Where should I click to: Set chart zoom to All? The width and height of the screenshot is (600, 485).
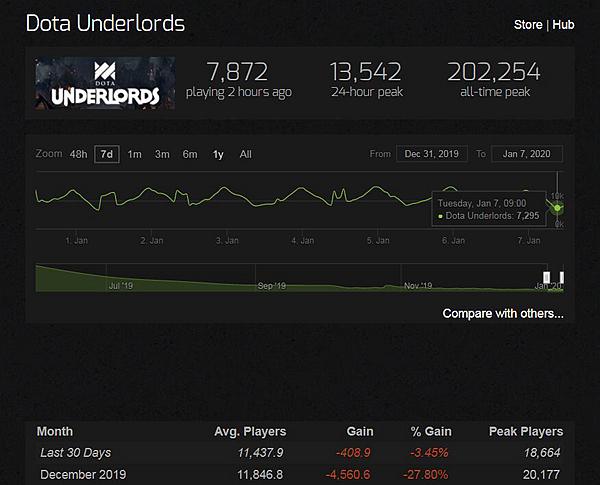coord(246,154)
